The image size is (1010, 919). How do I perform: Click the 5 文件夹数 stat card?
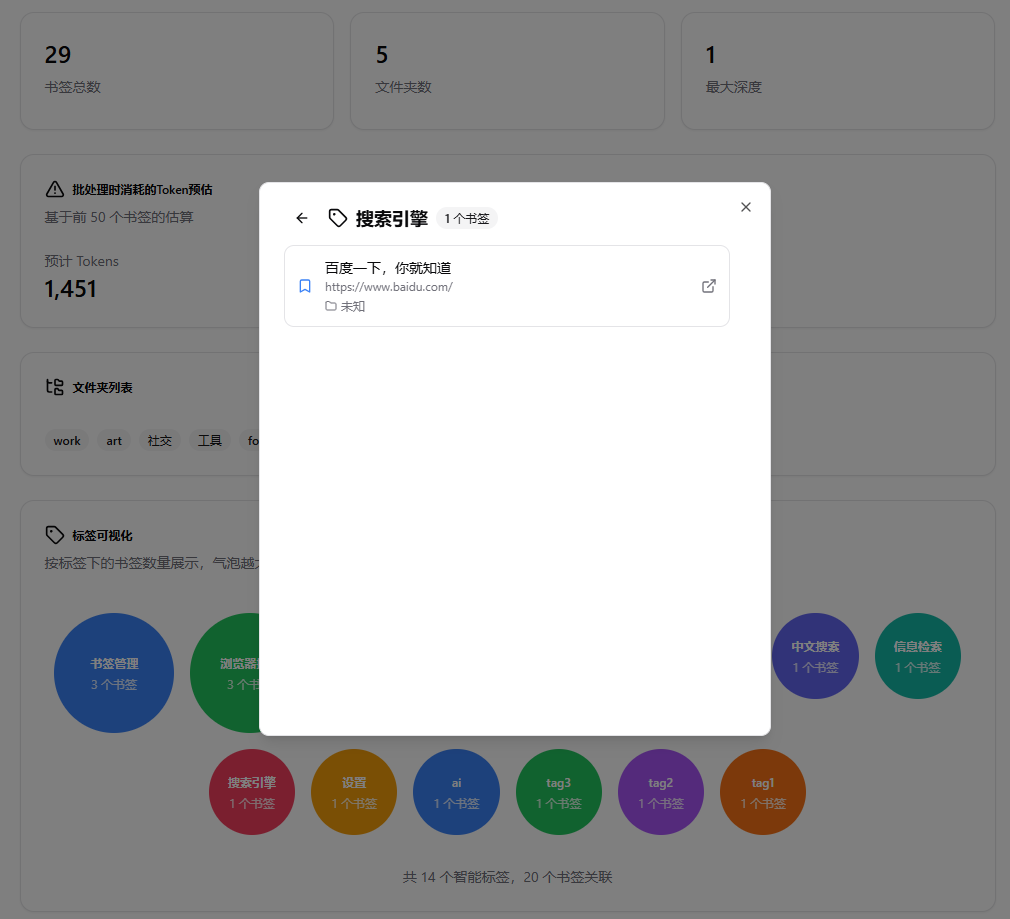coord(508,71)
